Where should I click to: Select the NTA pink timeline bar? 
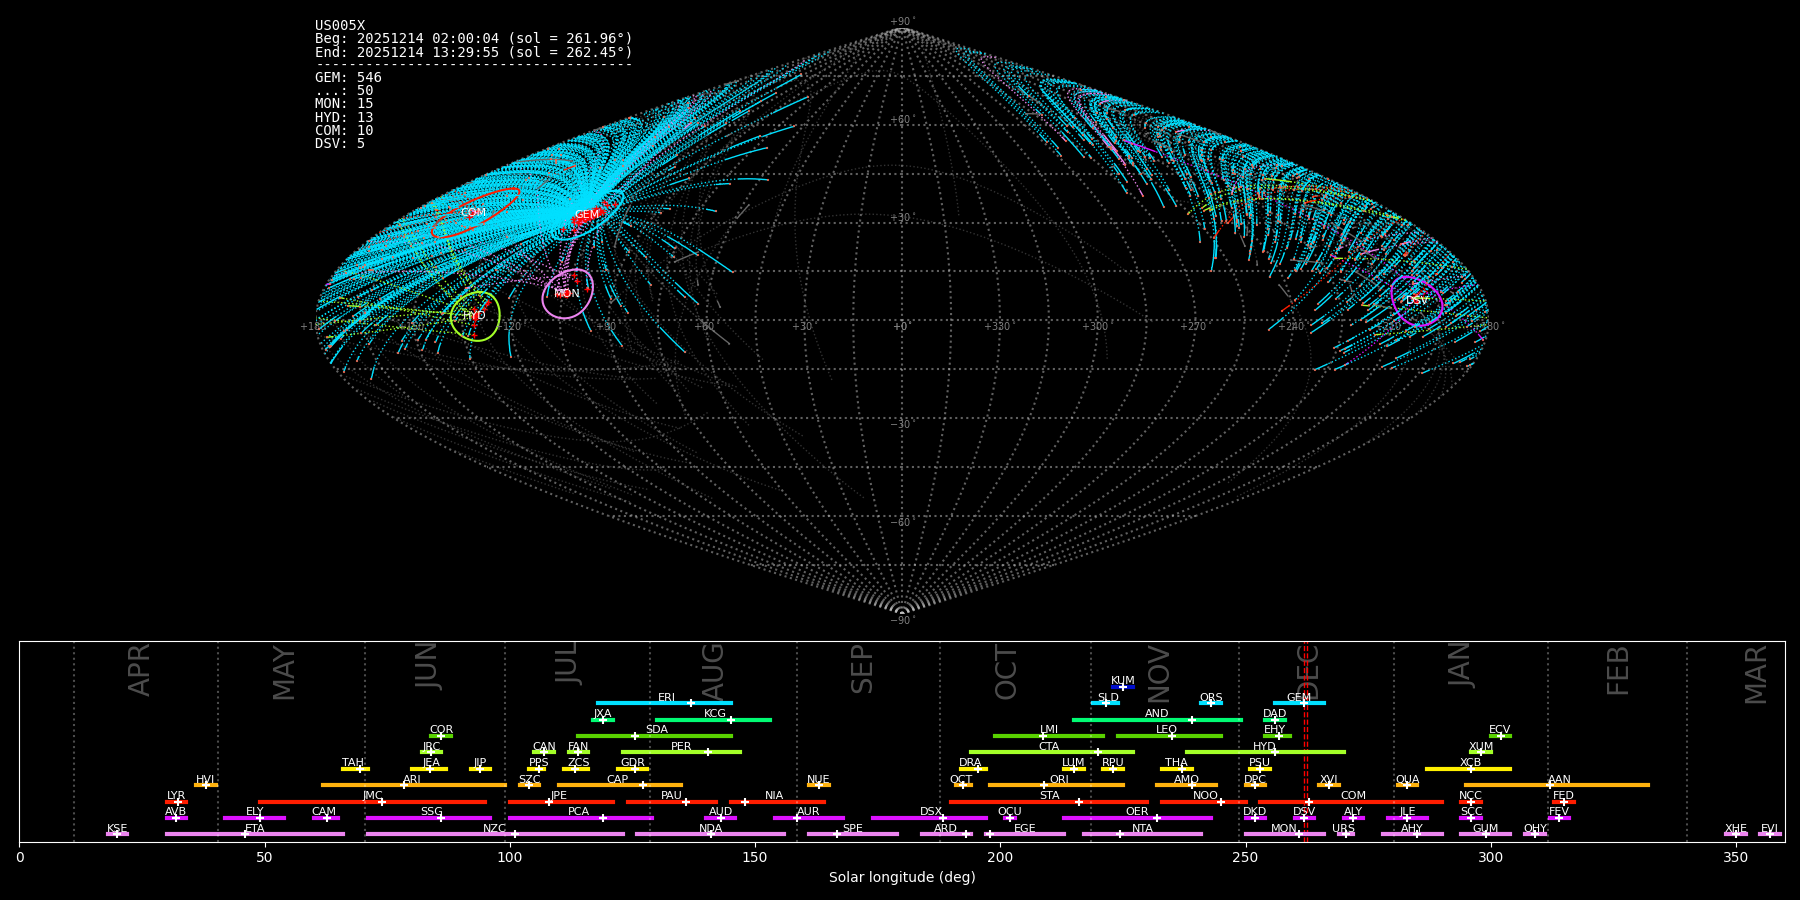pyautogui.click(x=1142, y=834)
